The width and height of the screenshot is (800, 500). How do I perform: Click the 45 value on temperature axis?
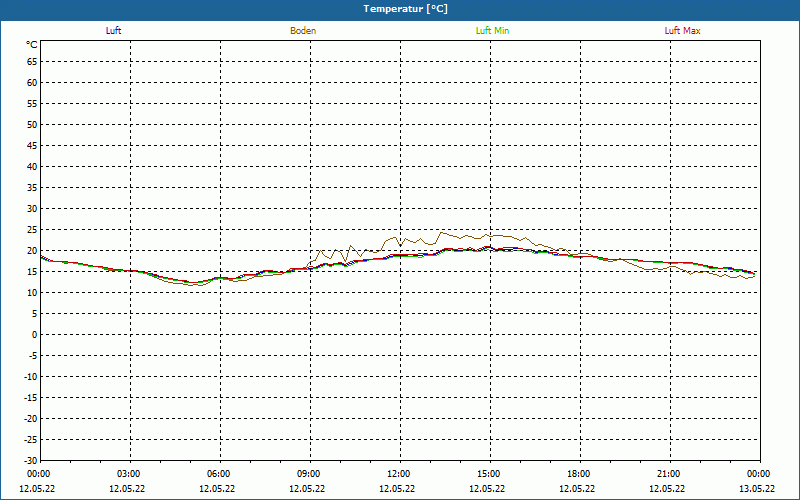[32, 146]
